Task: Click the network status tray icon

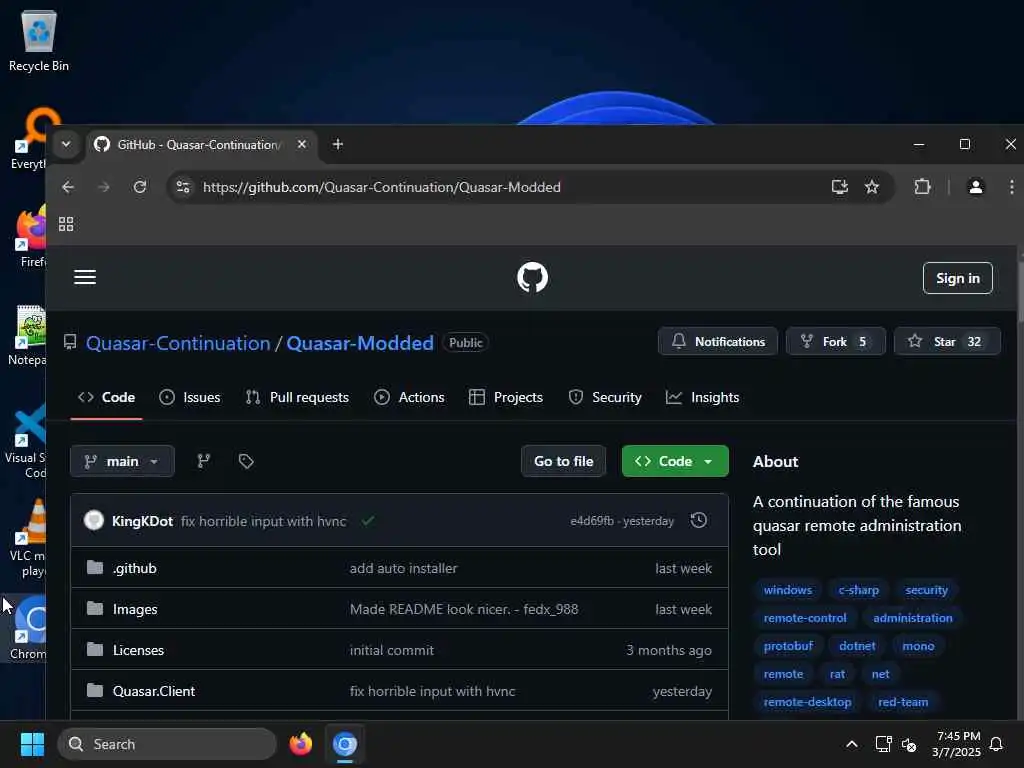Action: (x=883, y=744)
